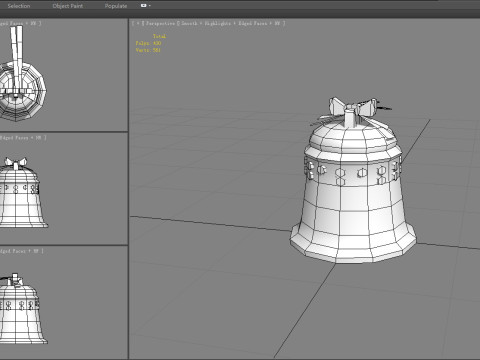Click the Polys count statistic text

pos(148,43)
